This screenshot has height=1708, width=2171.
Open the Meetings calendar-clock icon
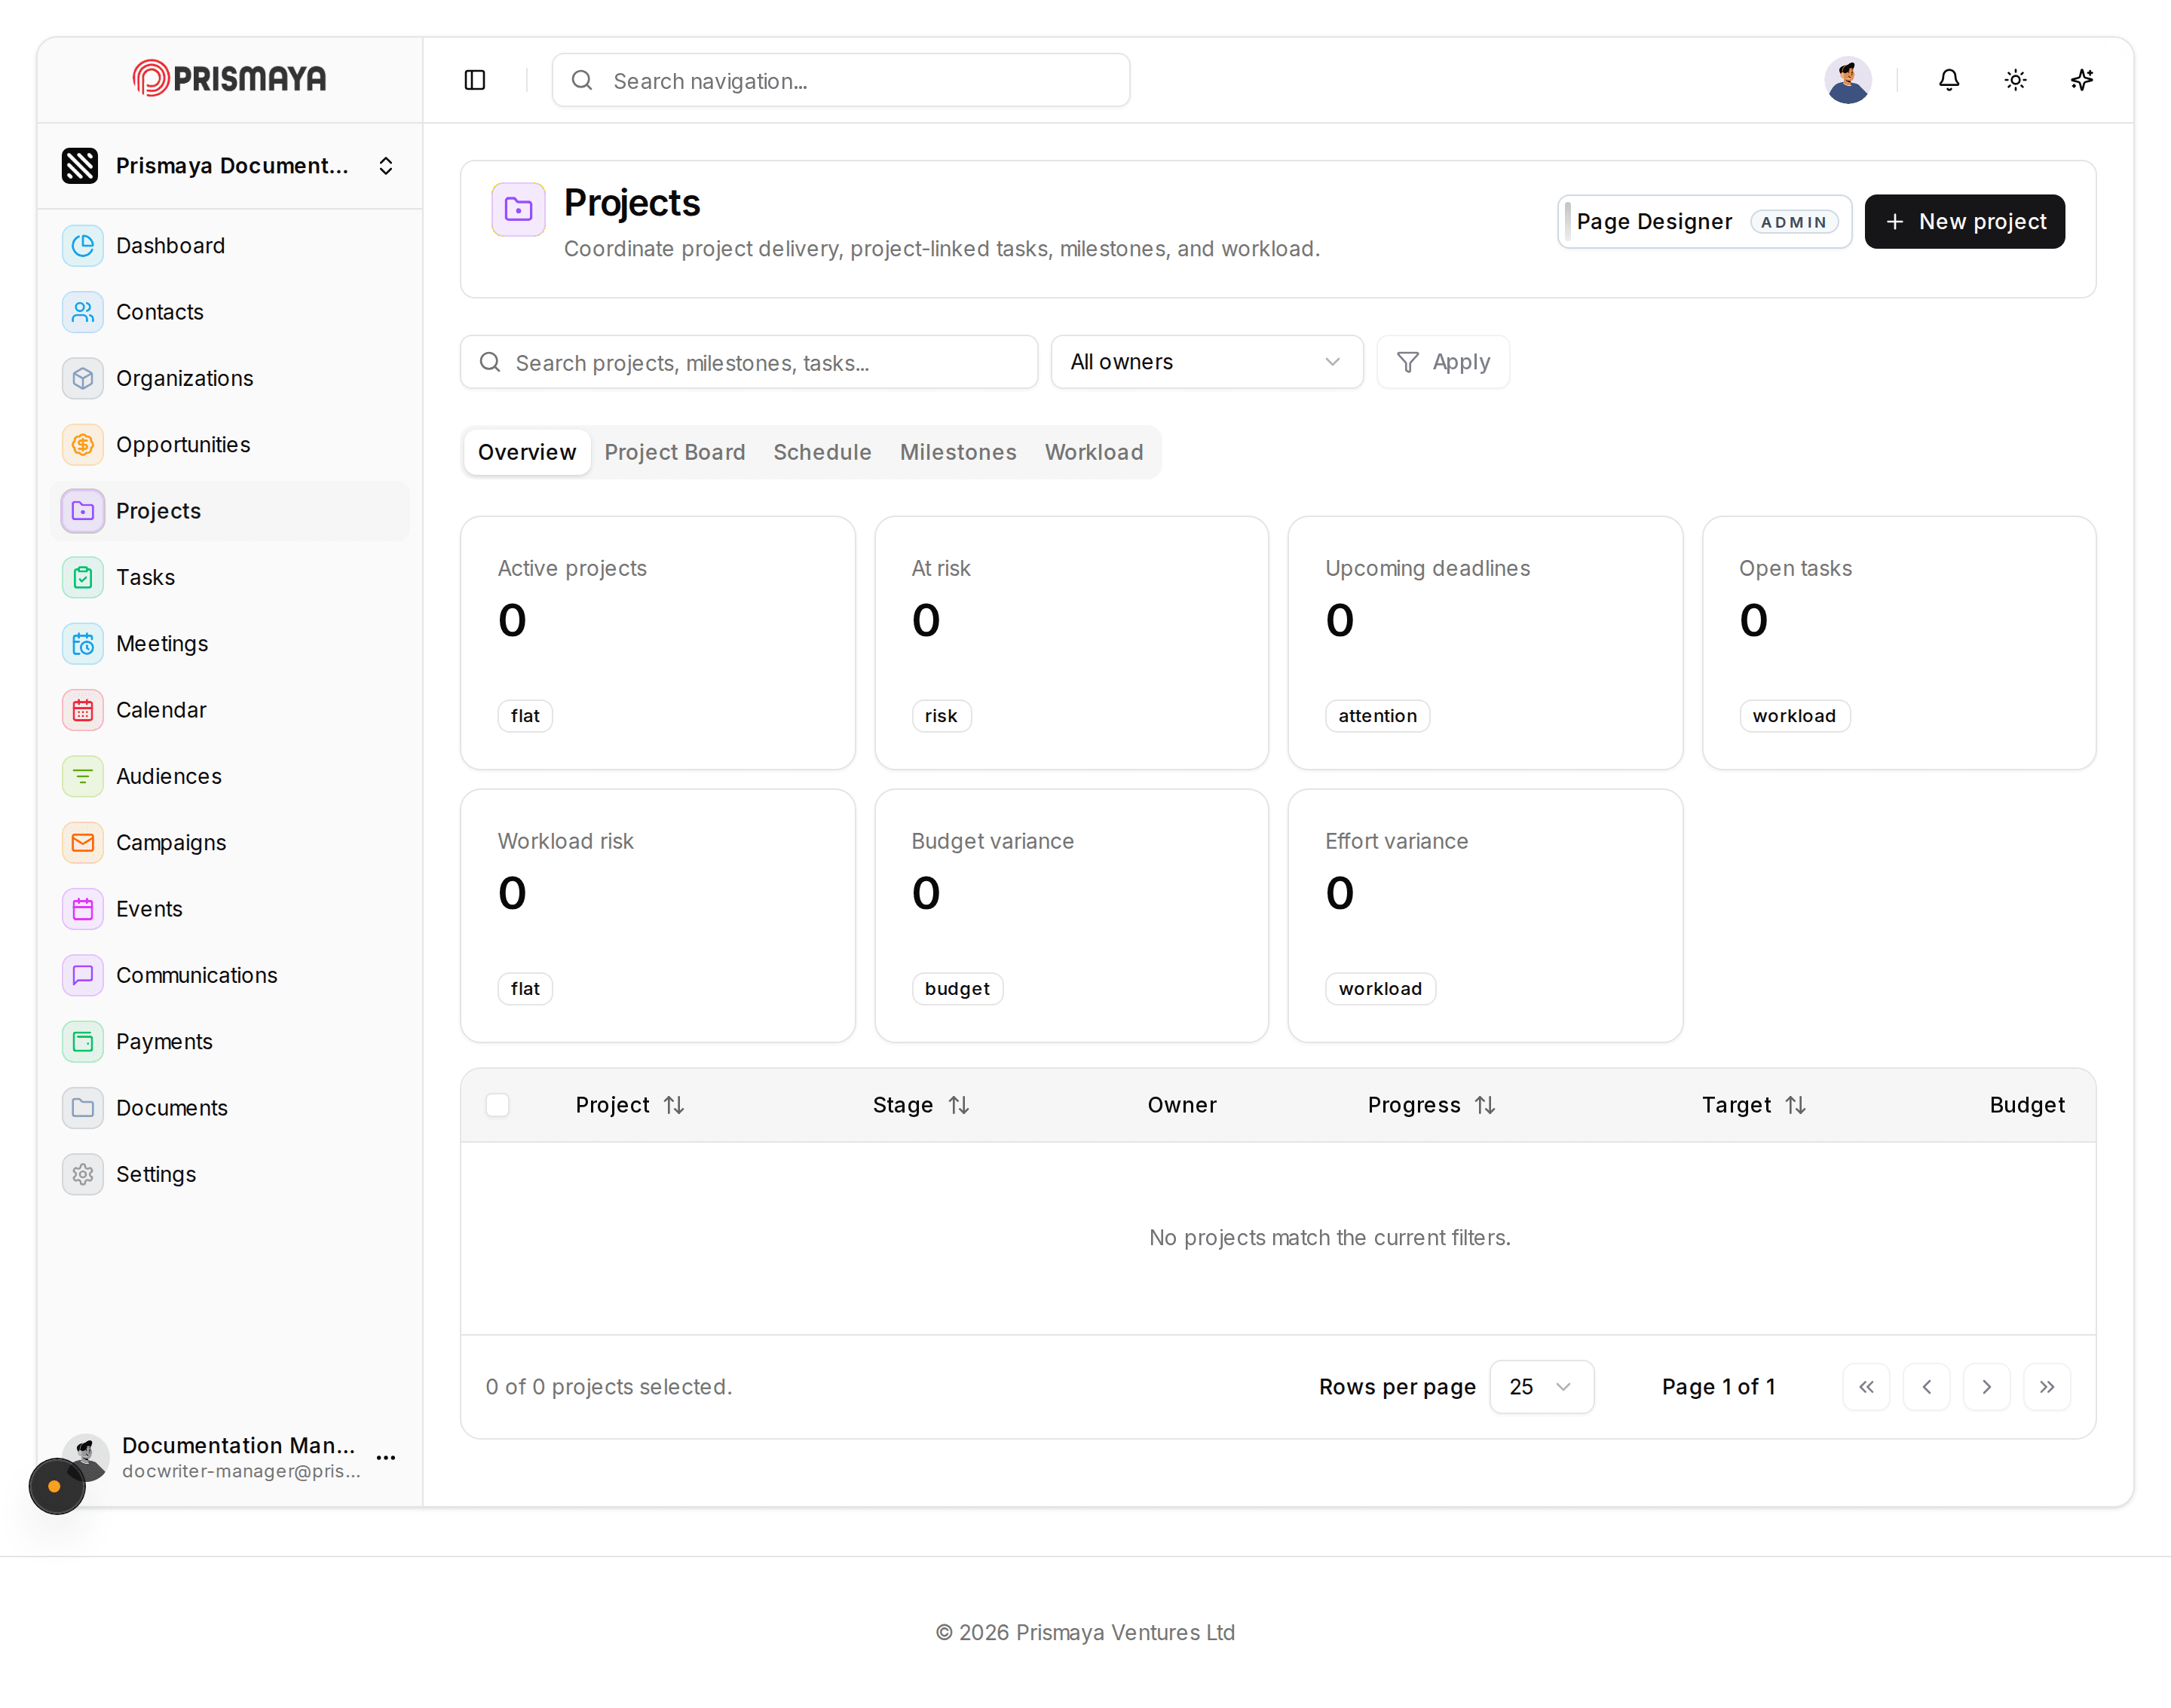pyautogui.click(x=83, y=643)
